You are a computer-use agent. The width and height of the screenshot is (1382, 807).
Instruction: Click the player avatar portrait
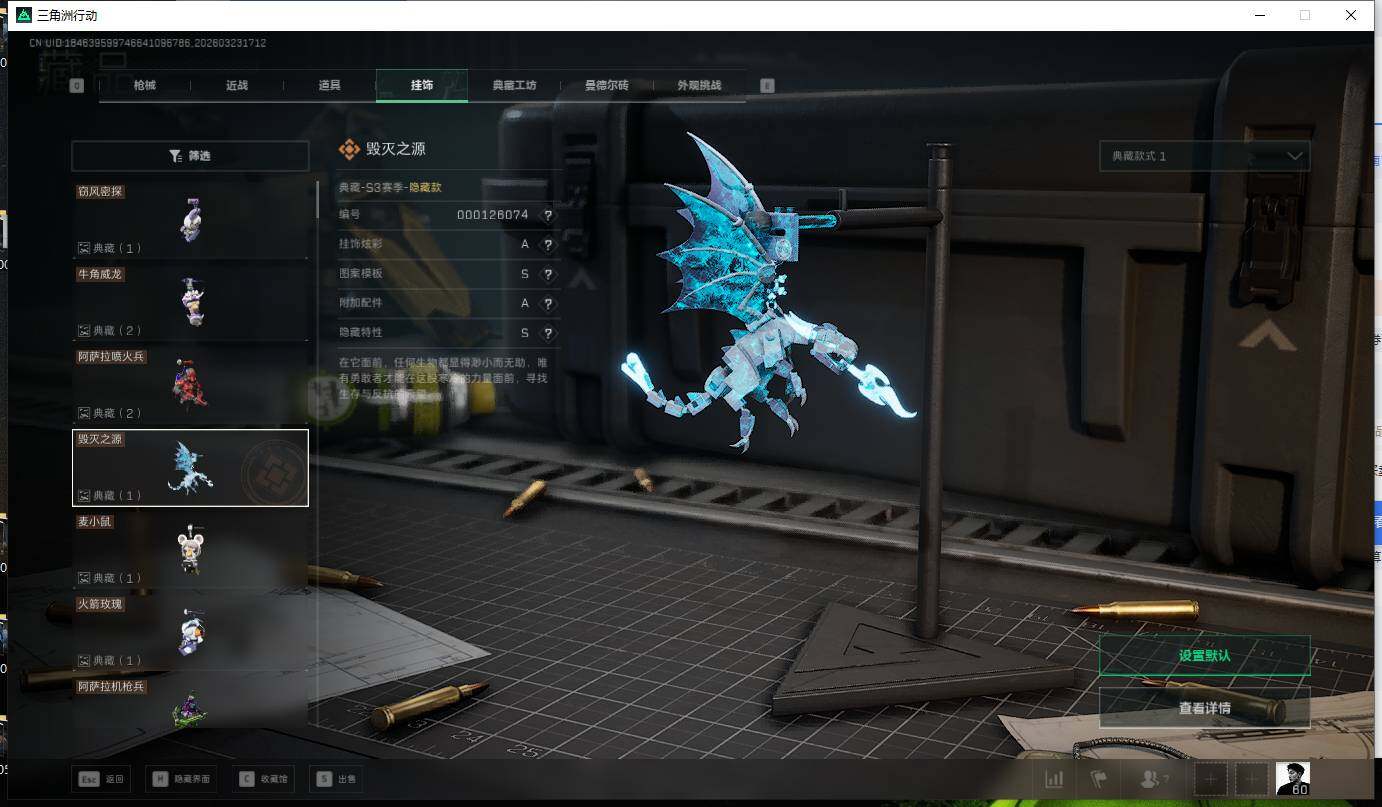[1292, 778]
